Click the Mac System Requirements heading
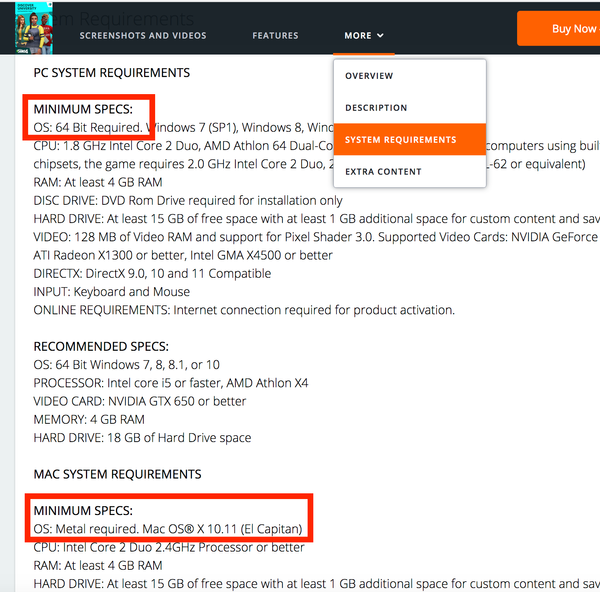Viewport: 600px width, 592px height. click(x=117, y=474)
